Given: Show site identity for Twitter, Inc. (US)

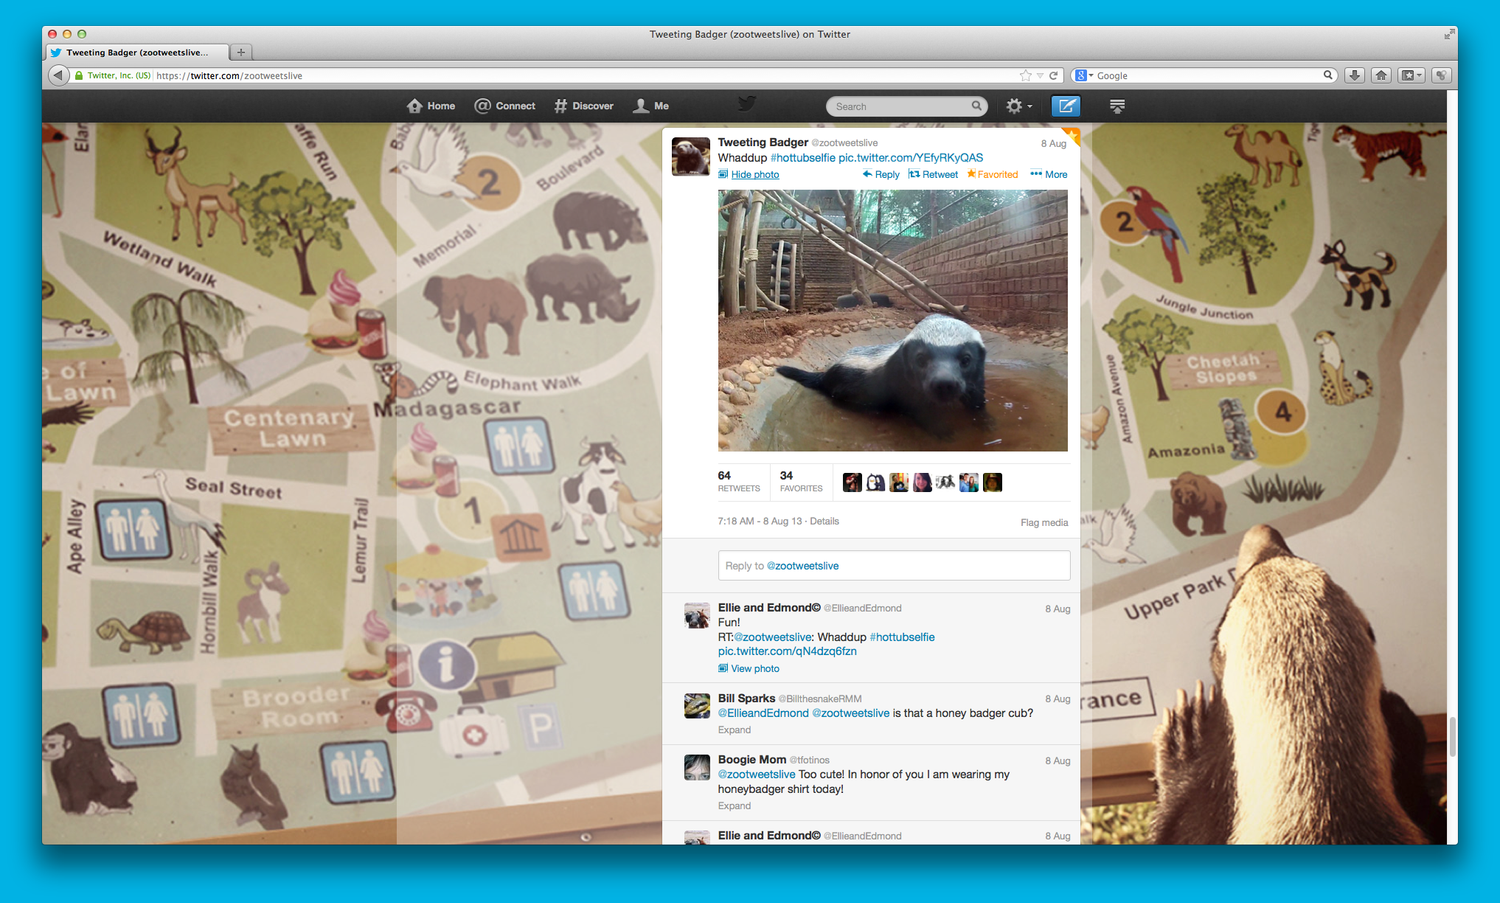Looking at the screenshot, I should [x=112, y=75].
